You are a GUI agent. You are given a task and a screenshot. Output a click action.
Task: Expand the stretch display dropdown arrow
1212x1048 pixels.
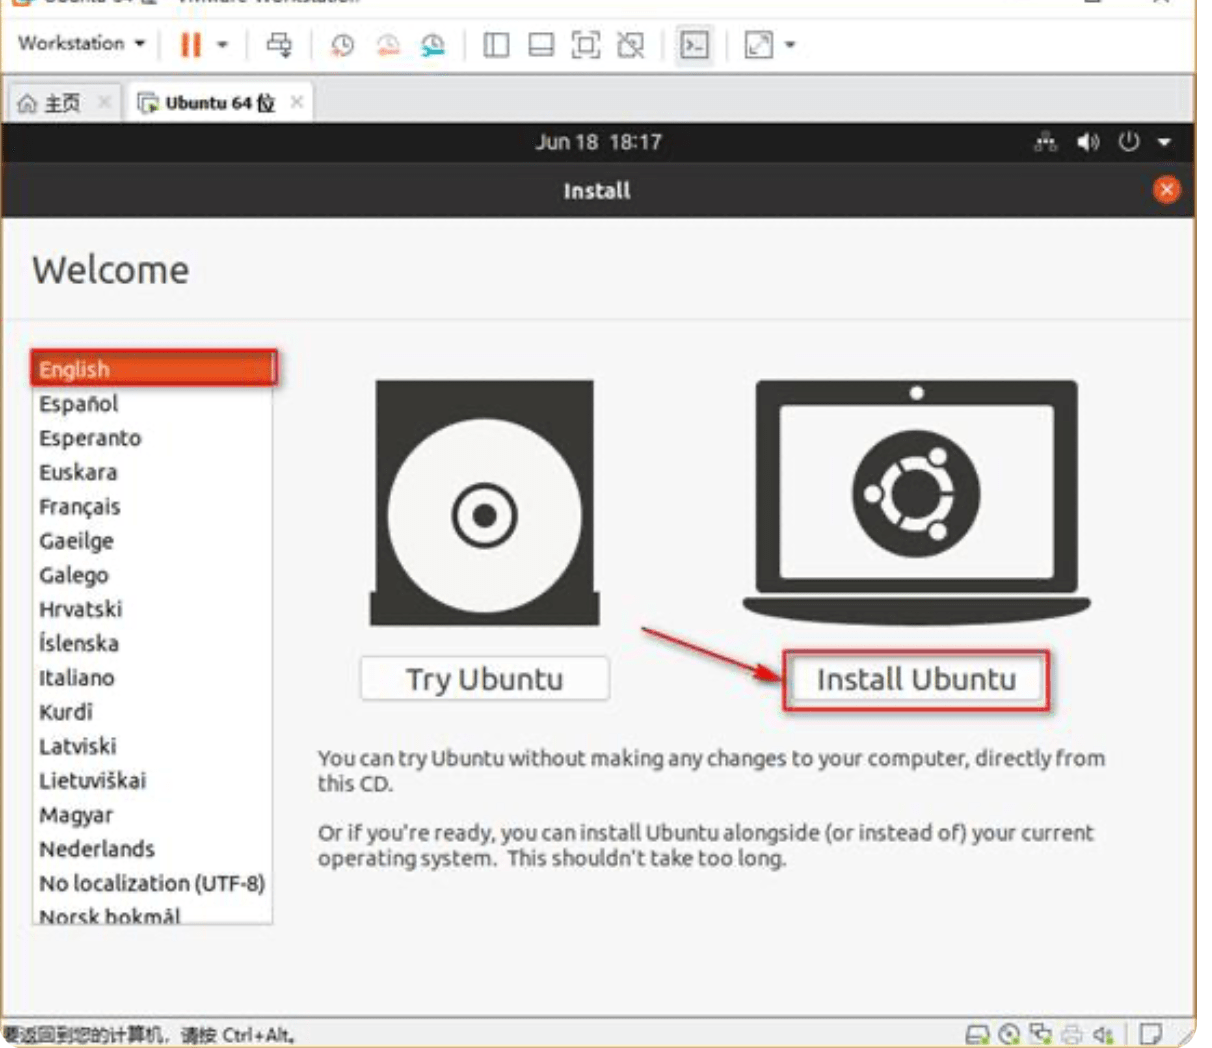point(790,45)
